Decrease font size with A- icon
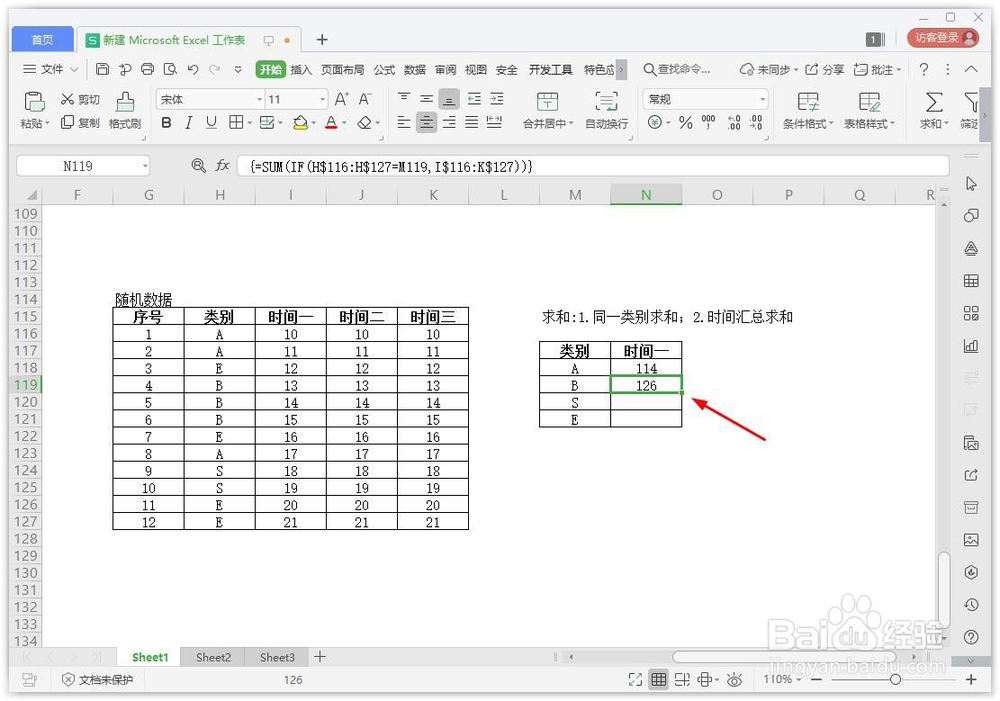The image size is (1000, 701). coord(365,100)
